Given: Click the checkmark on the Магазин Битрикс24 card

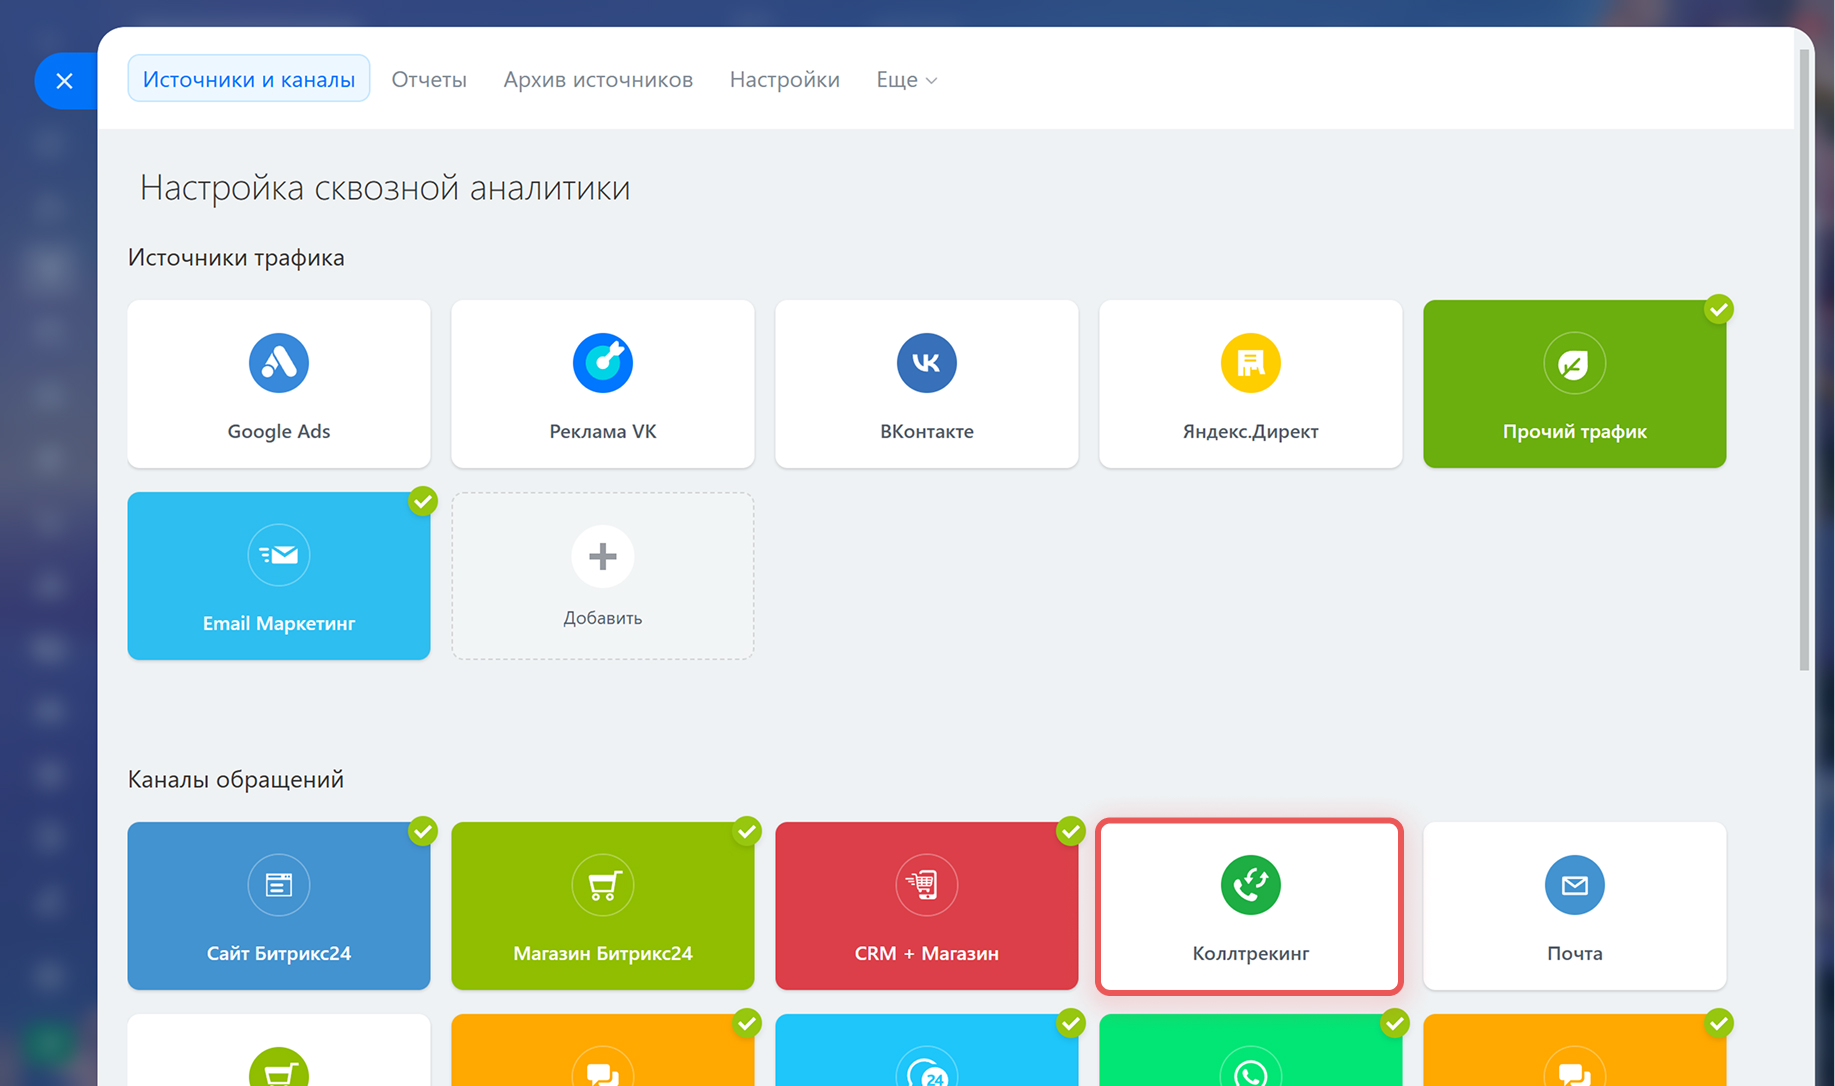Looking at the screenshot, I should tap(747, 831).
